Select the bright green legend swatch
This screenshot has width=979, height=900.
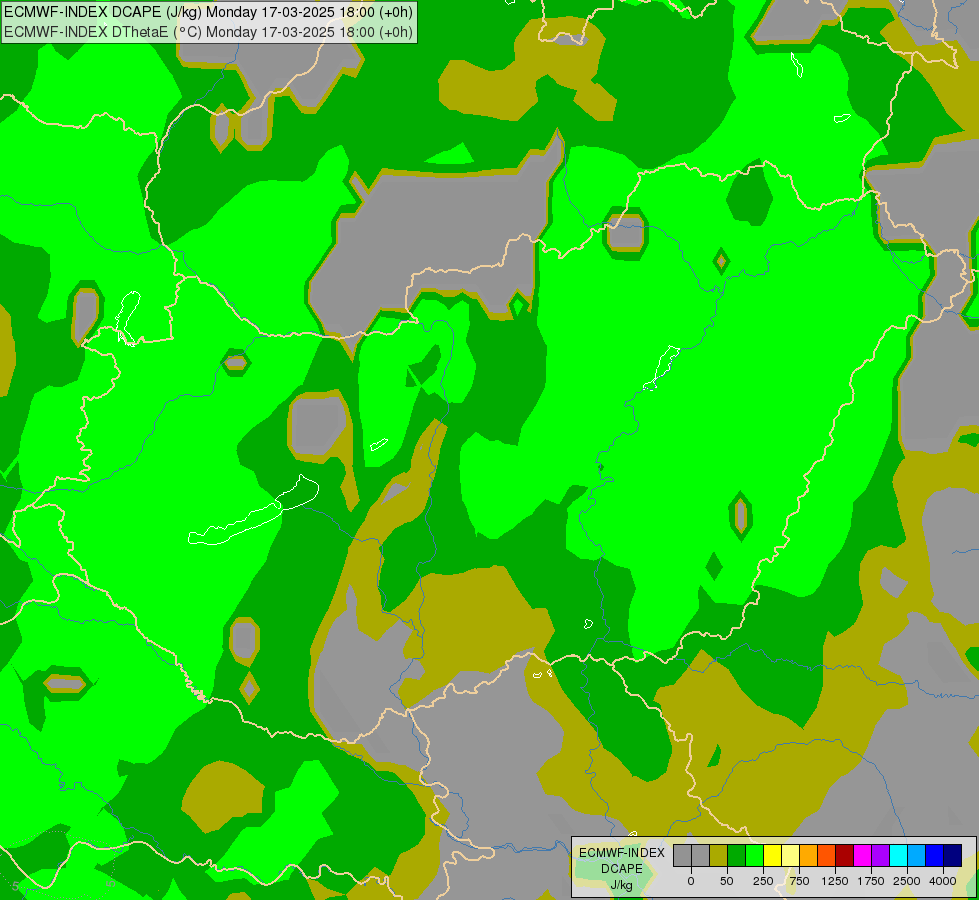click(x=754, y=856)
